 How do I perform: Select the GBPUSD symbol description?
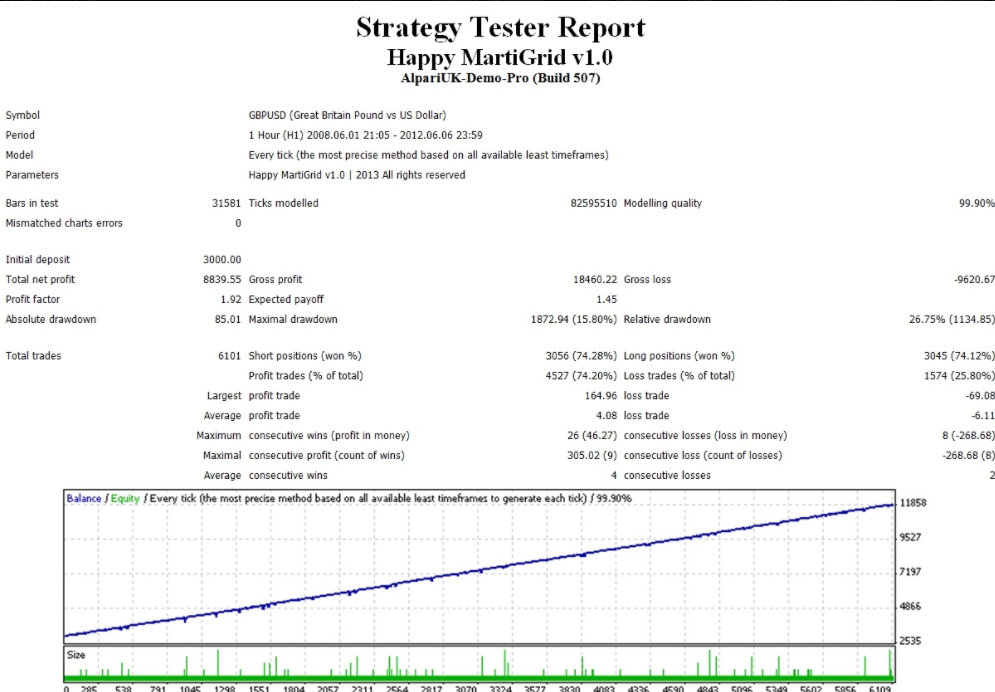click(347, 115)
